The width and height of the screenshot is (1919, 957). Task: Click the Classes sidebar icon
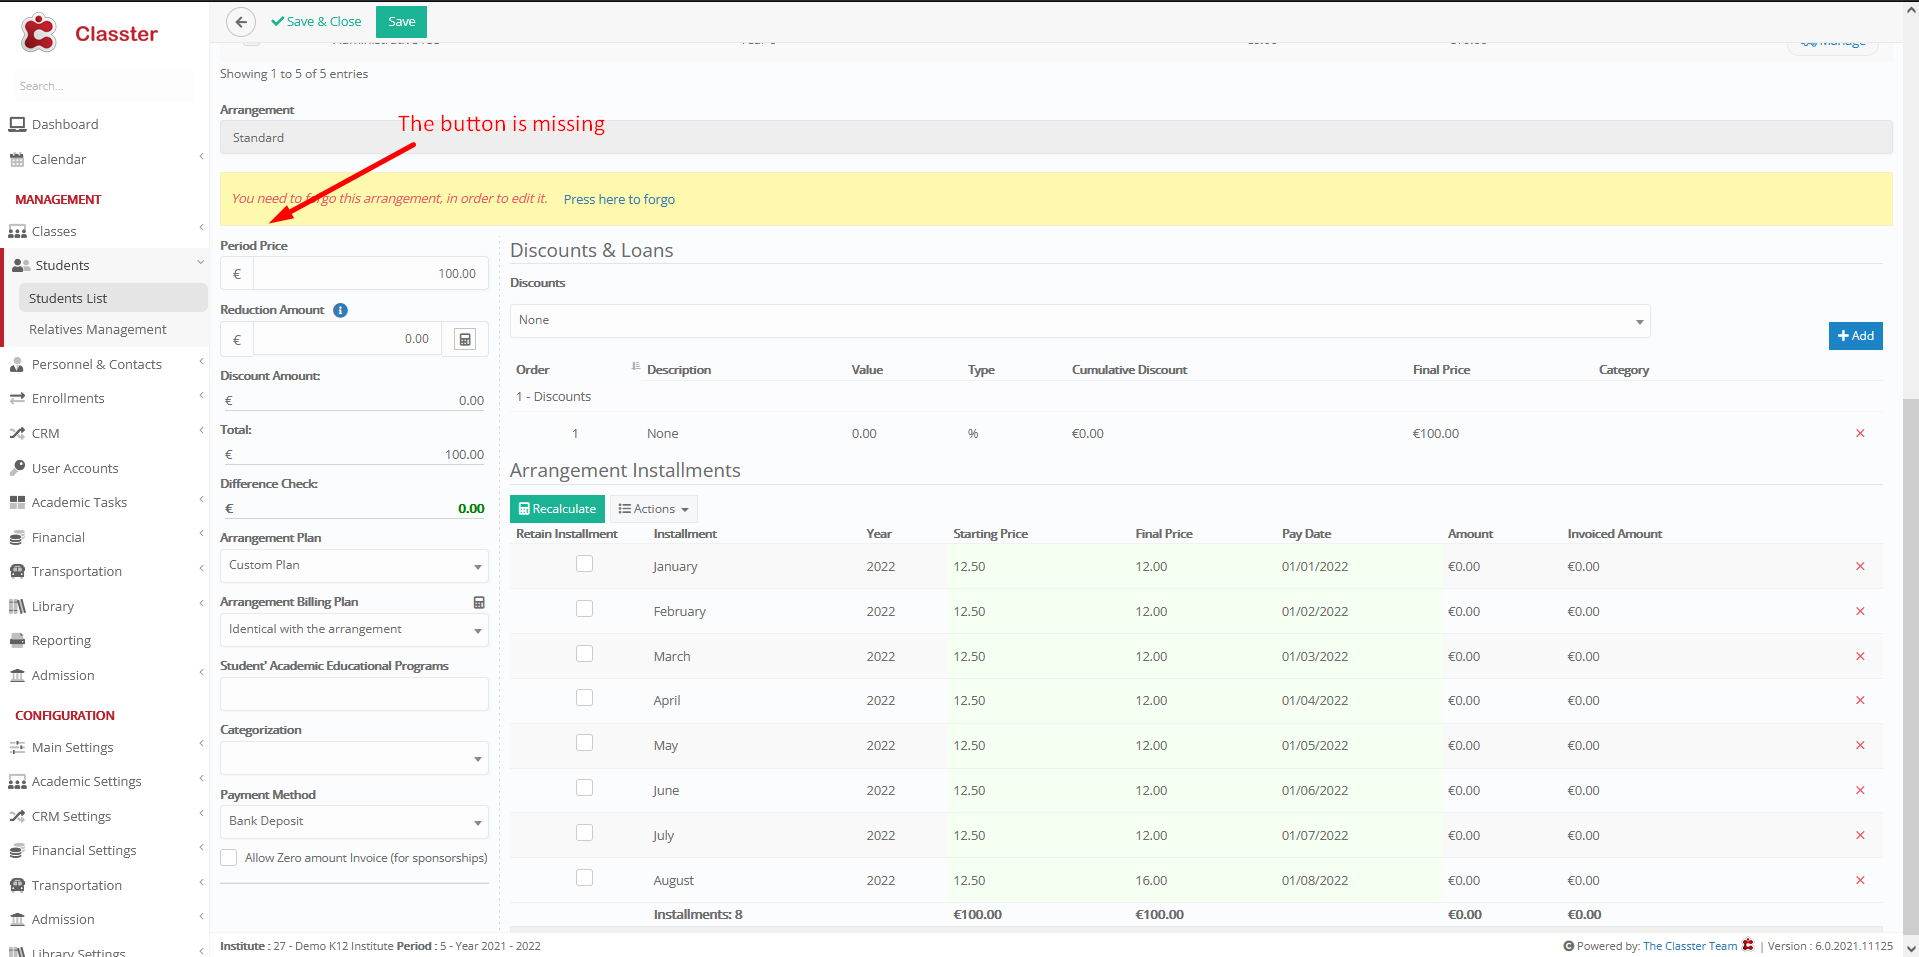pos(17,231)
